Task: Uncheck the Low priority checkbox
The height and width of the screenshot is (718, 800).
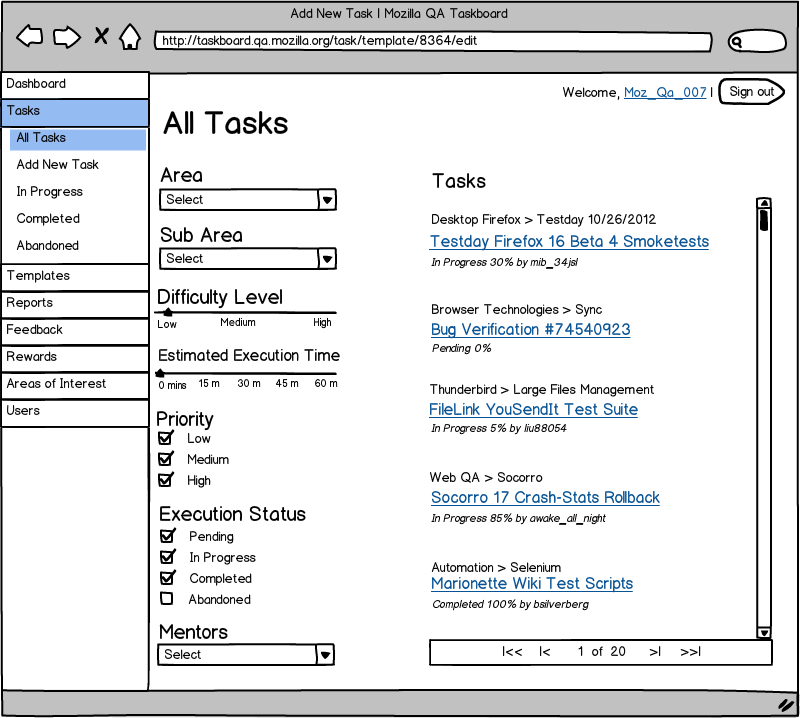Action: pyautogui.click(x=166, y=437)
